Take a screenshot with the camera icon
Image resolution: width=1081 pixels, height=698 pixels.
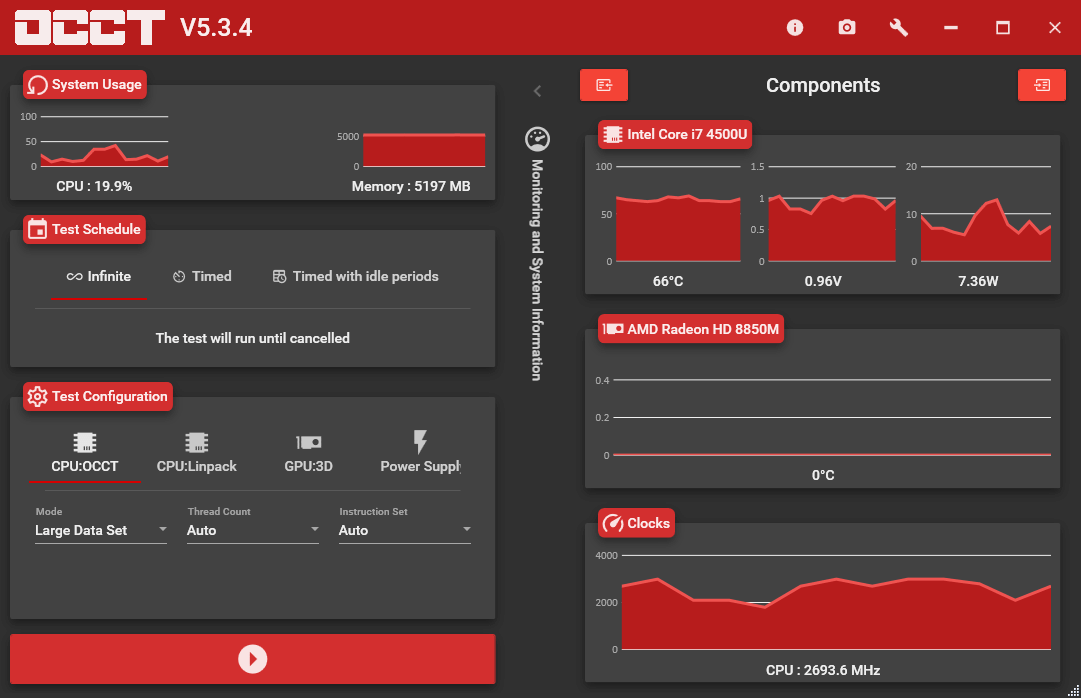[x=847, y=28]
